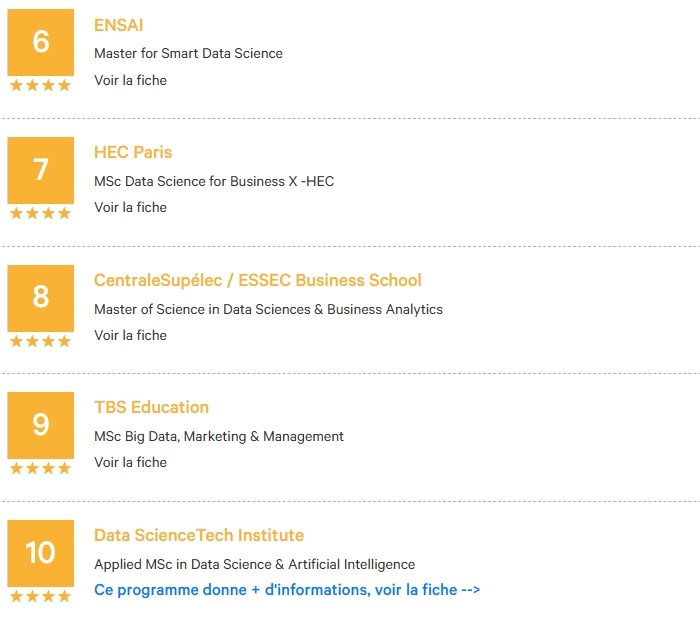Screen dimensions: 700x617
Task: Click the blue 'Ce programme donne + d'informations' link
Action: pos(287,590)
